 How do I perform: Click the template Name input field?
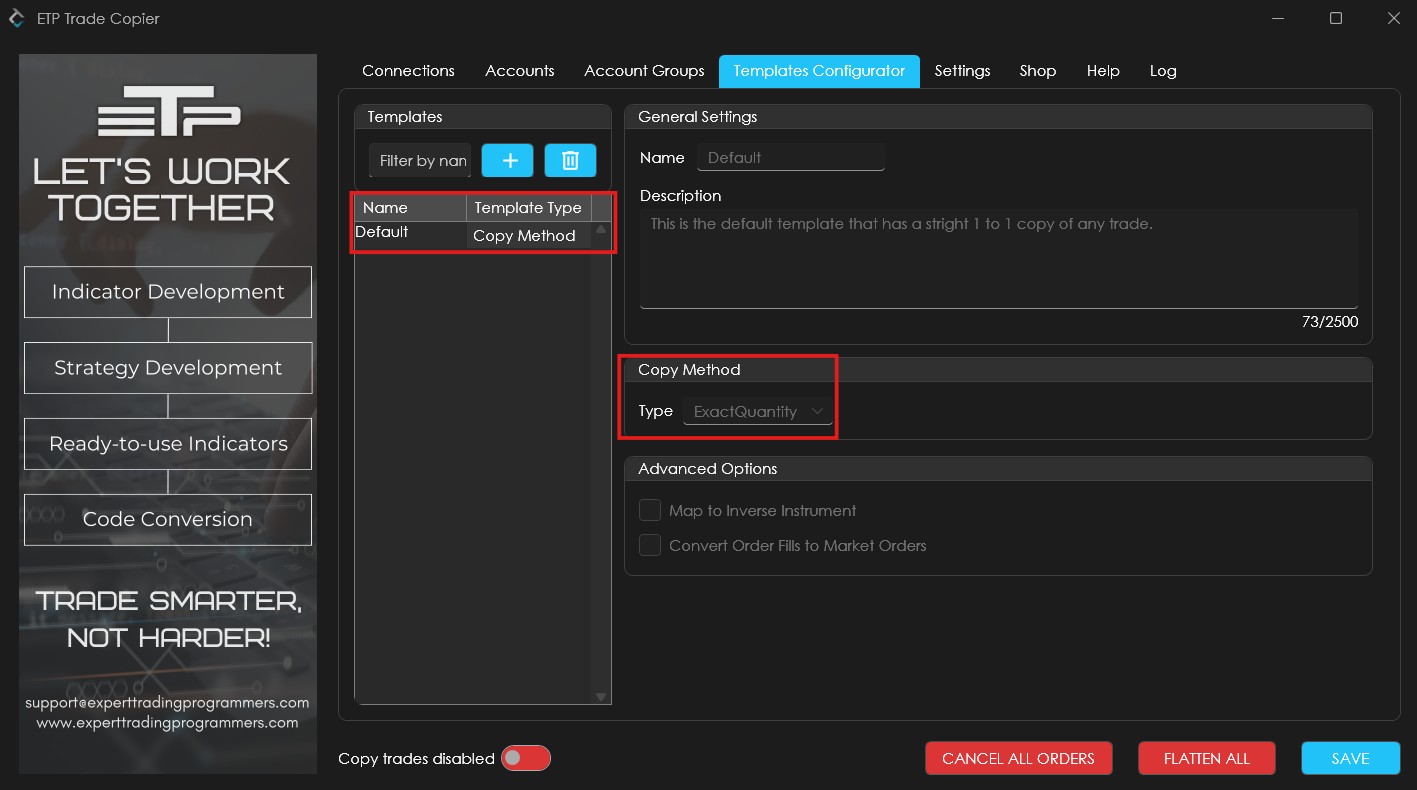[791, 158]
